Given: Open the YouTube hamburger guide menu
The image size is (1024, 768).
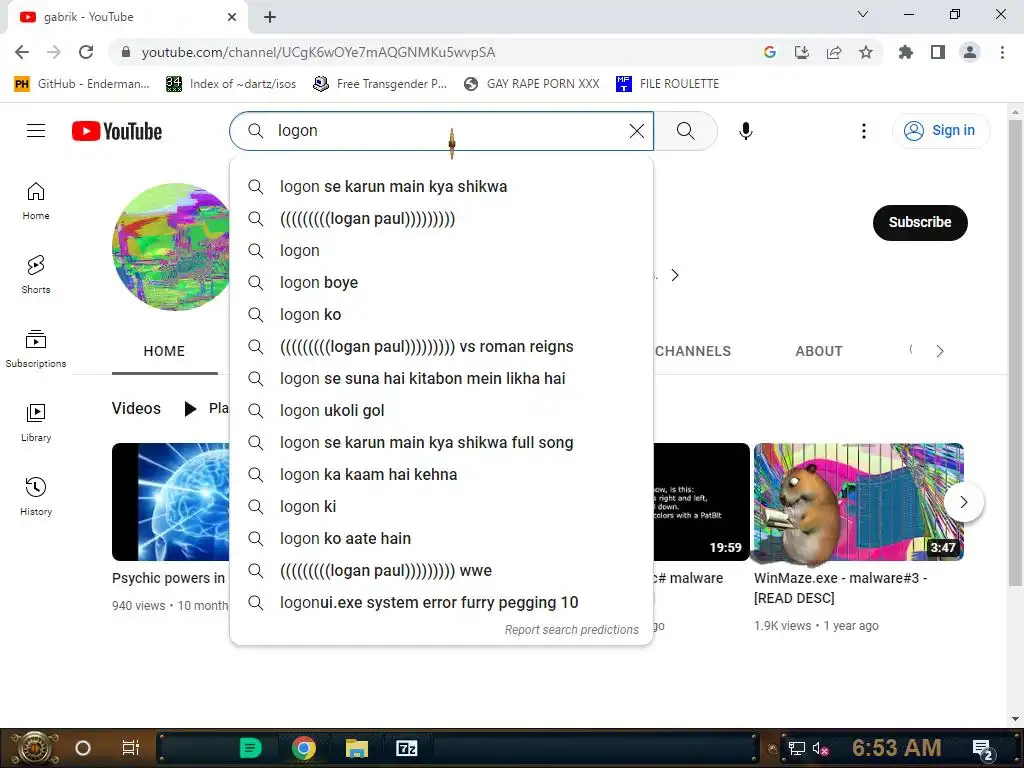Looking at the screenshot, I should 36,131.
